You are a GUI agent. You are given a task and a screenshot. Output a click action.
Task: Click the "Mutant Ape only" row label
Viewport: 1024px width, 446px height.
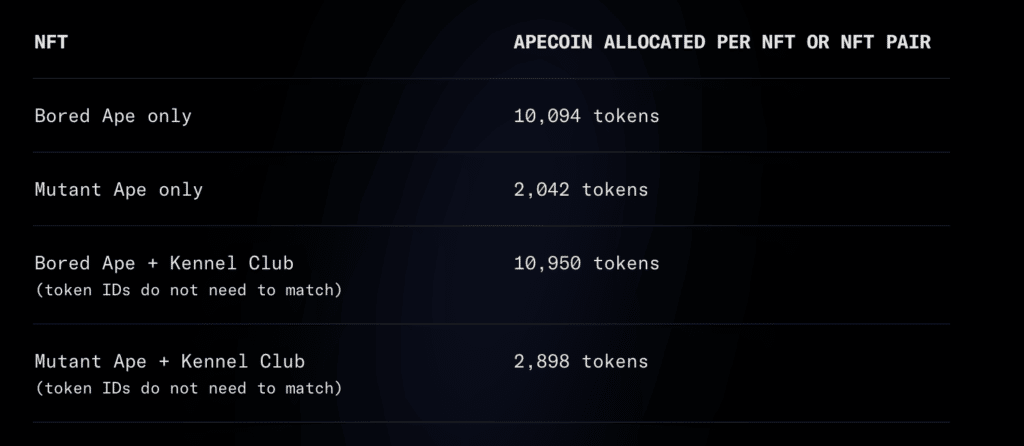118,189
